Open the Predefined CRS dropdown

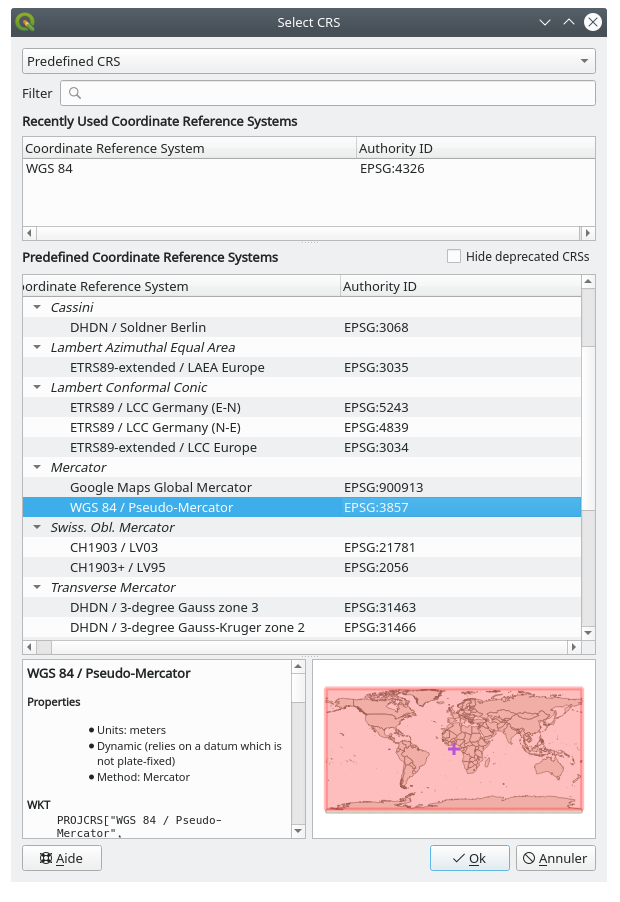[308, 61]
